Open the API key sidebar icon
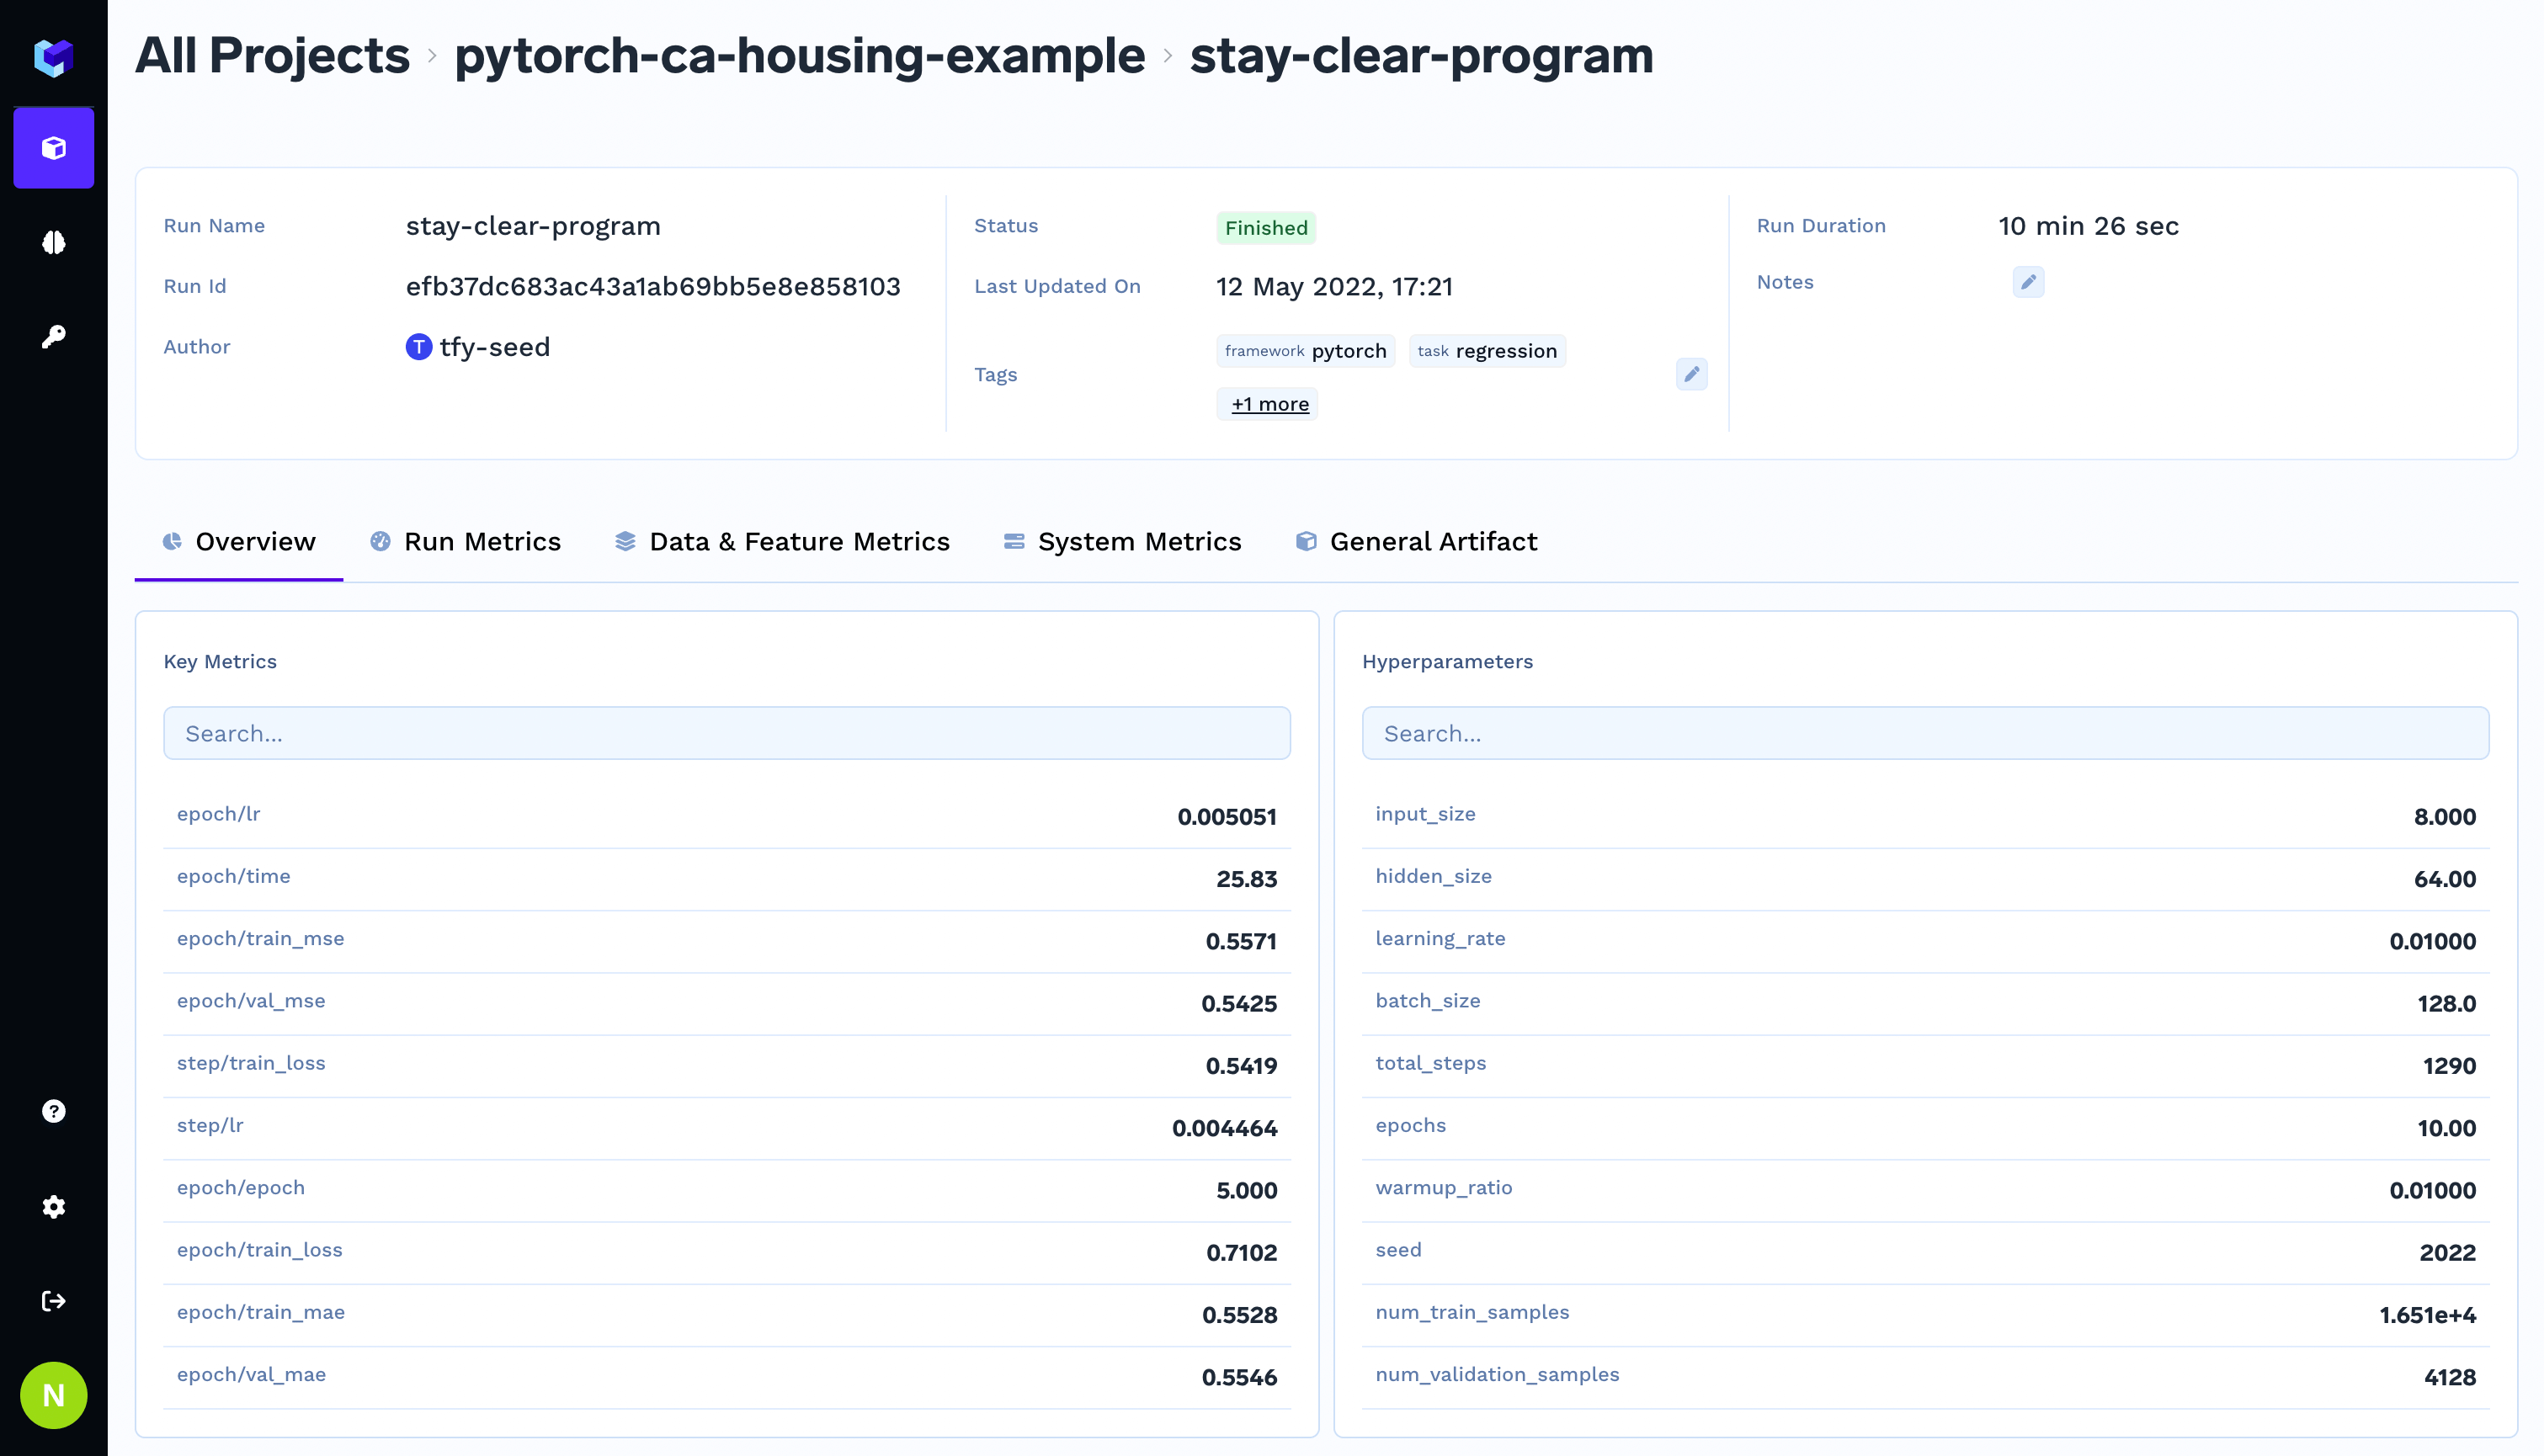 click(53, 336)
